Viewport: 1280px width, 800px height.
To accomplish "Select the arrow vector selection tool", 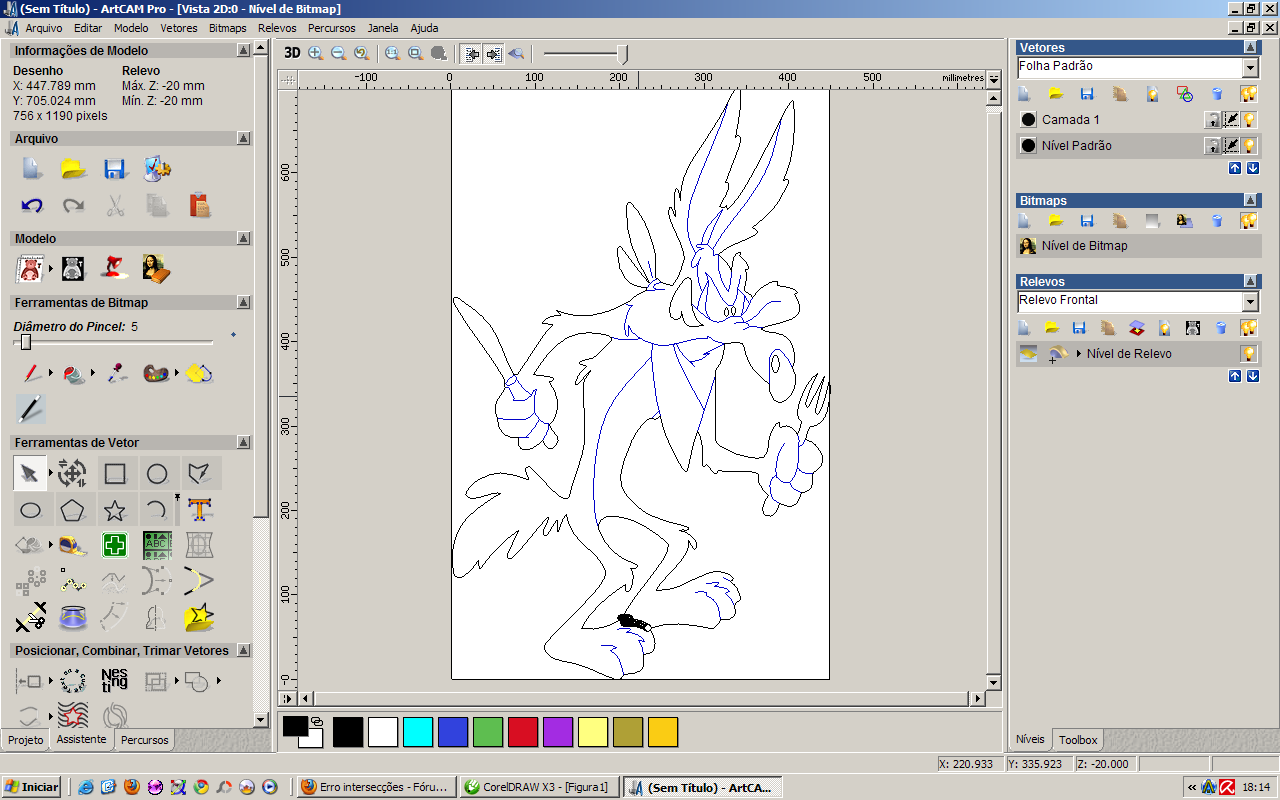I will pyautogui.click(x=30, y=472).
